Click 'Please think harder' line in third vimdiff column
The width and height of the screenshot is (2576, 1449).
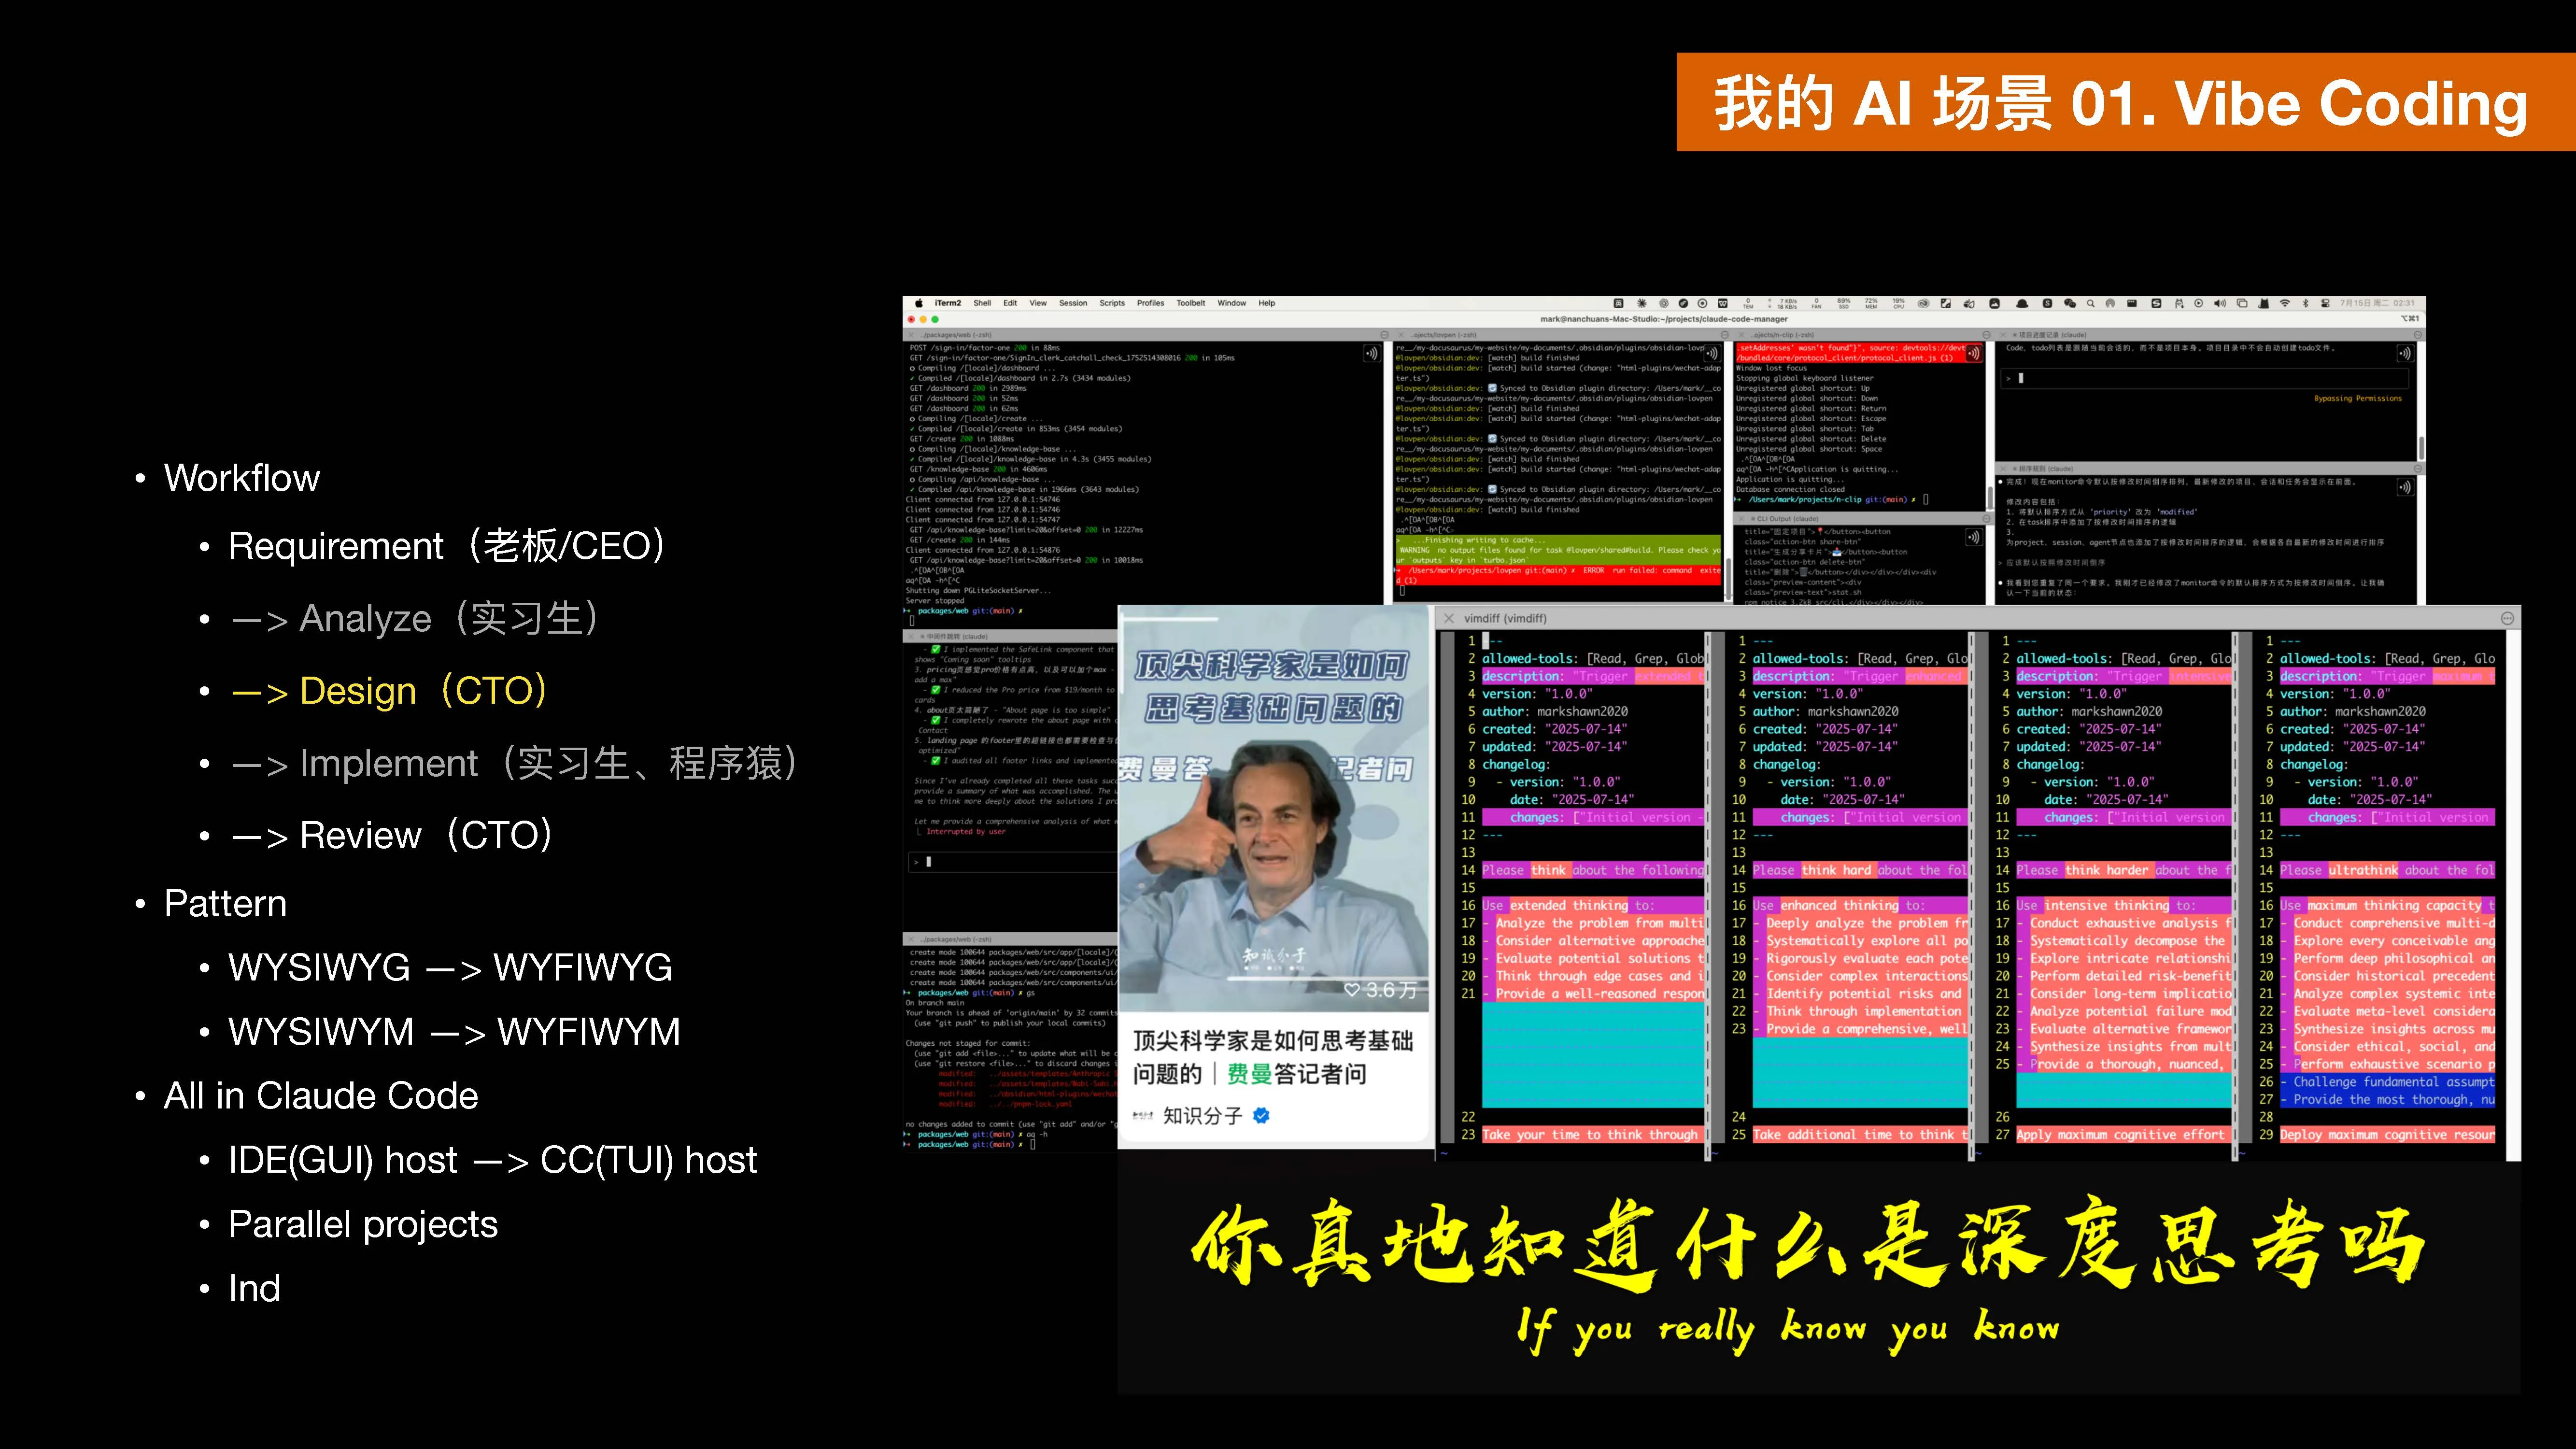2124,870
